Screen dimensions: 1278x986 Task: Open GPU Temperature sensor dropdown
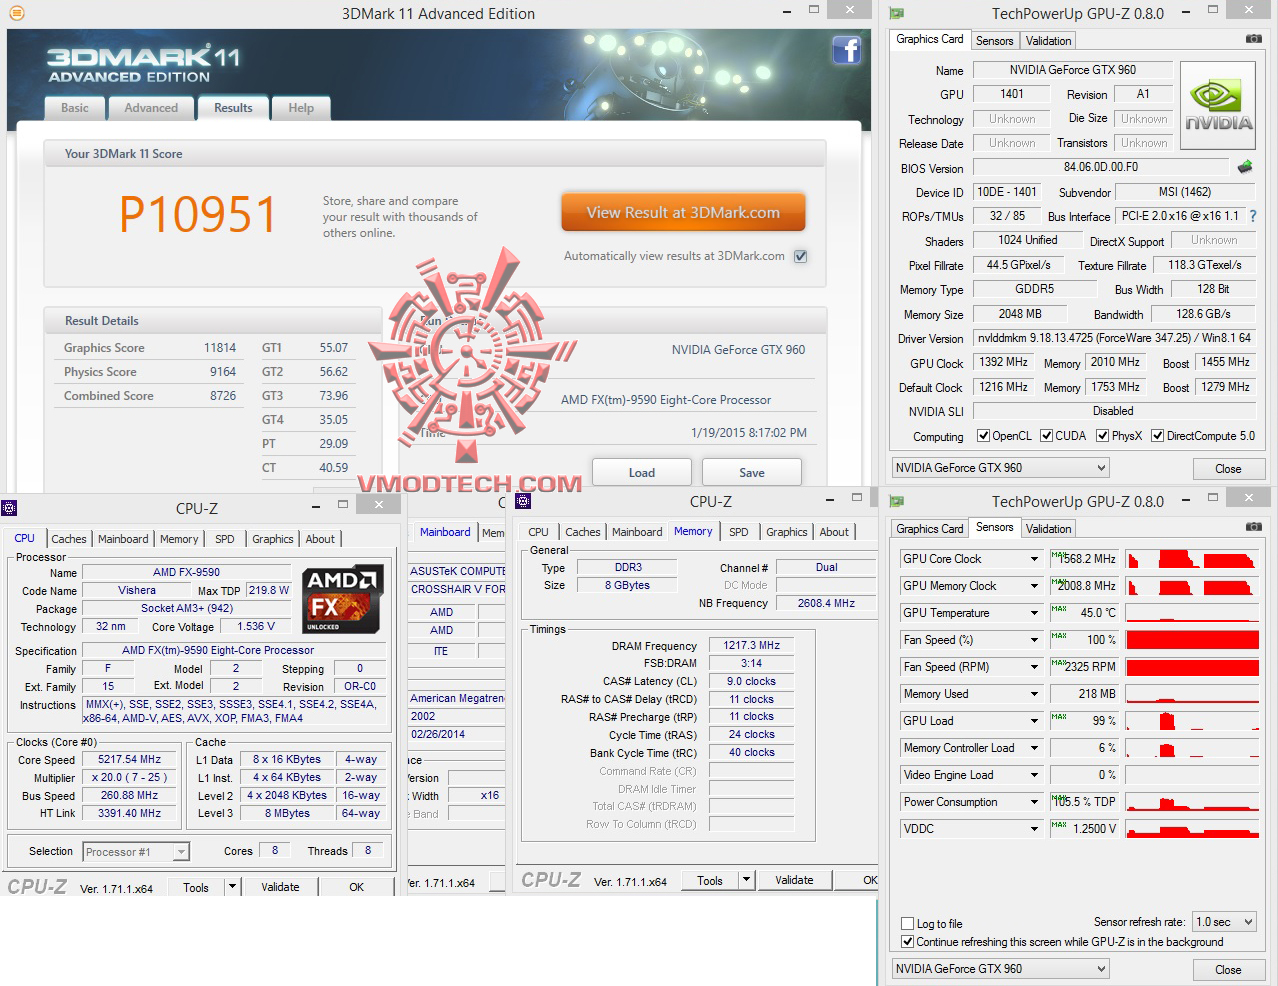pos(1035,613)
